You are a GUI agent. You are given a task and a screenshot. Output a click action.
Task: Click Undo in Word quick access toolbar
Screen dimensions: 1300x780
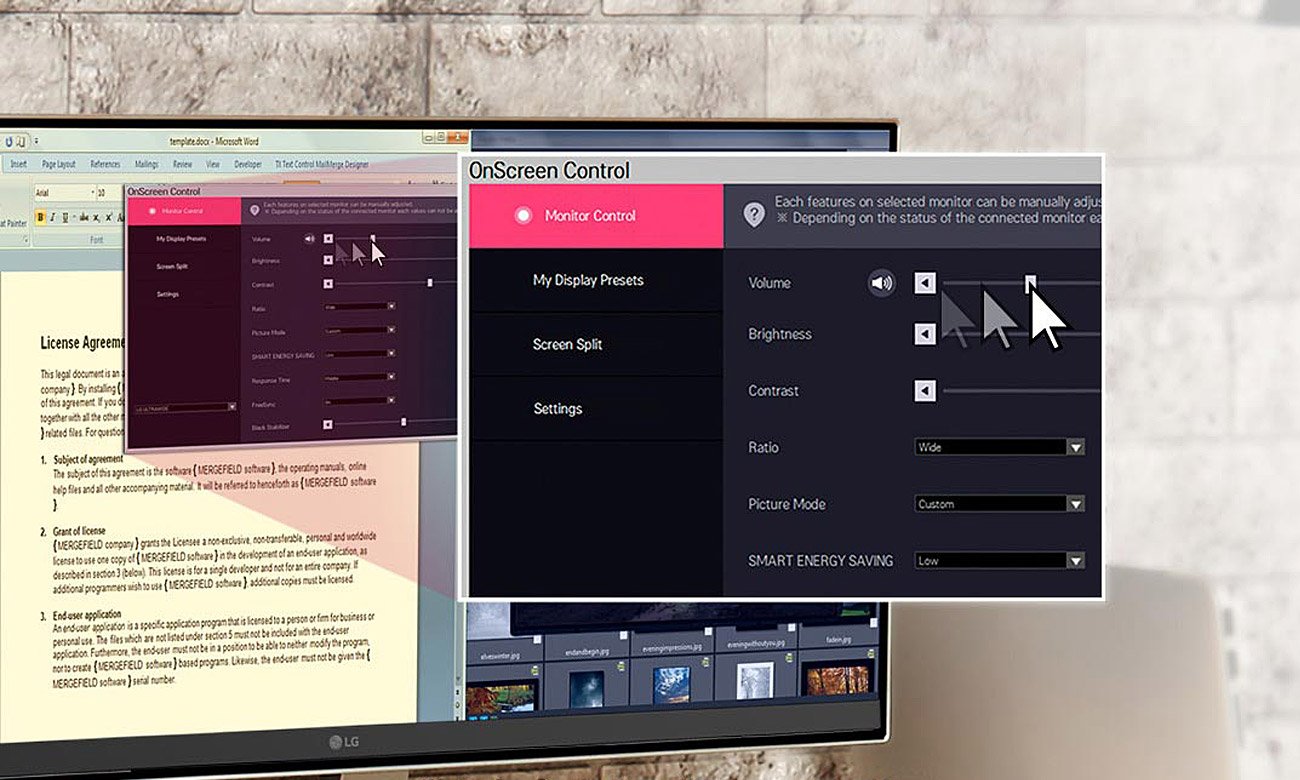tap(9, 141)
